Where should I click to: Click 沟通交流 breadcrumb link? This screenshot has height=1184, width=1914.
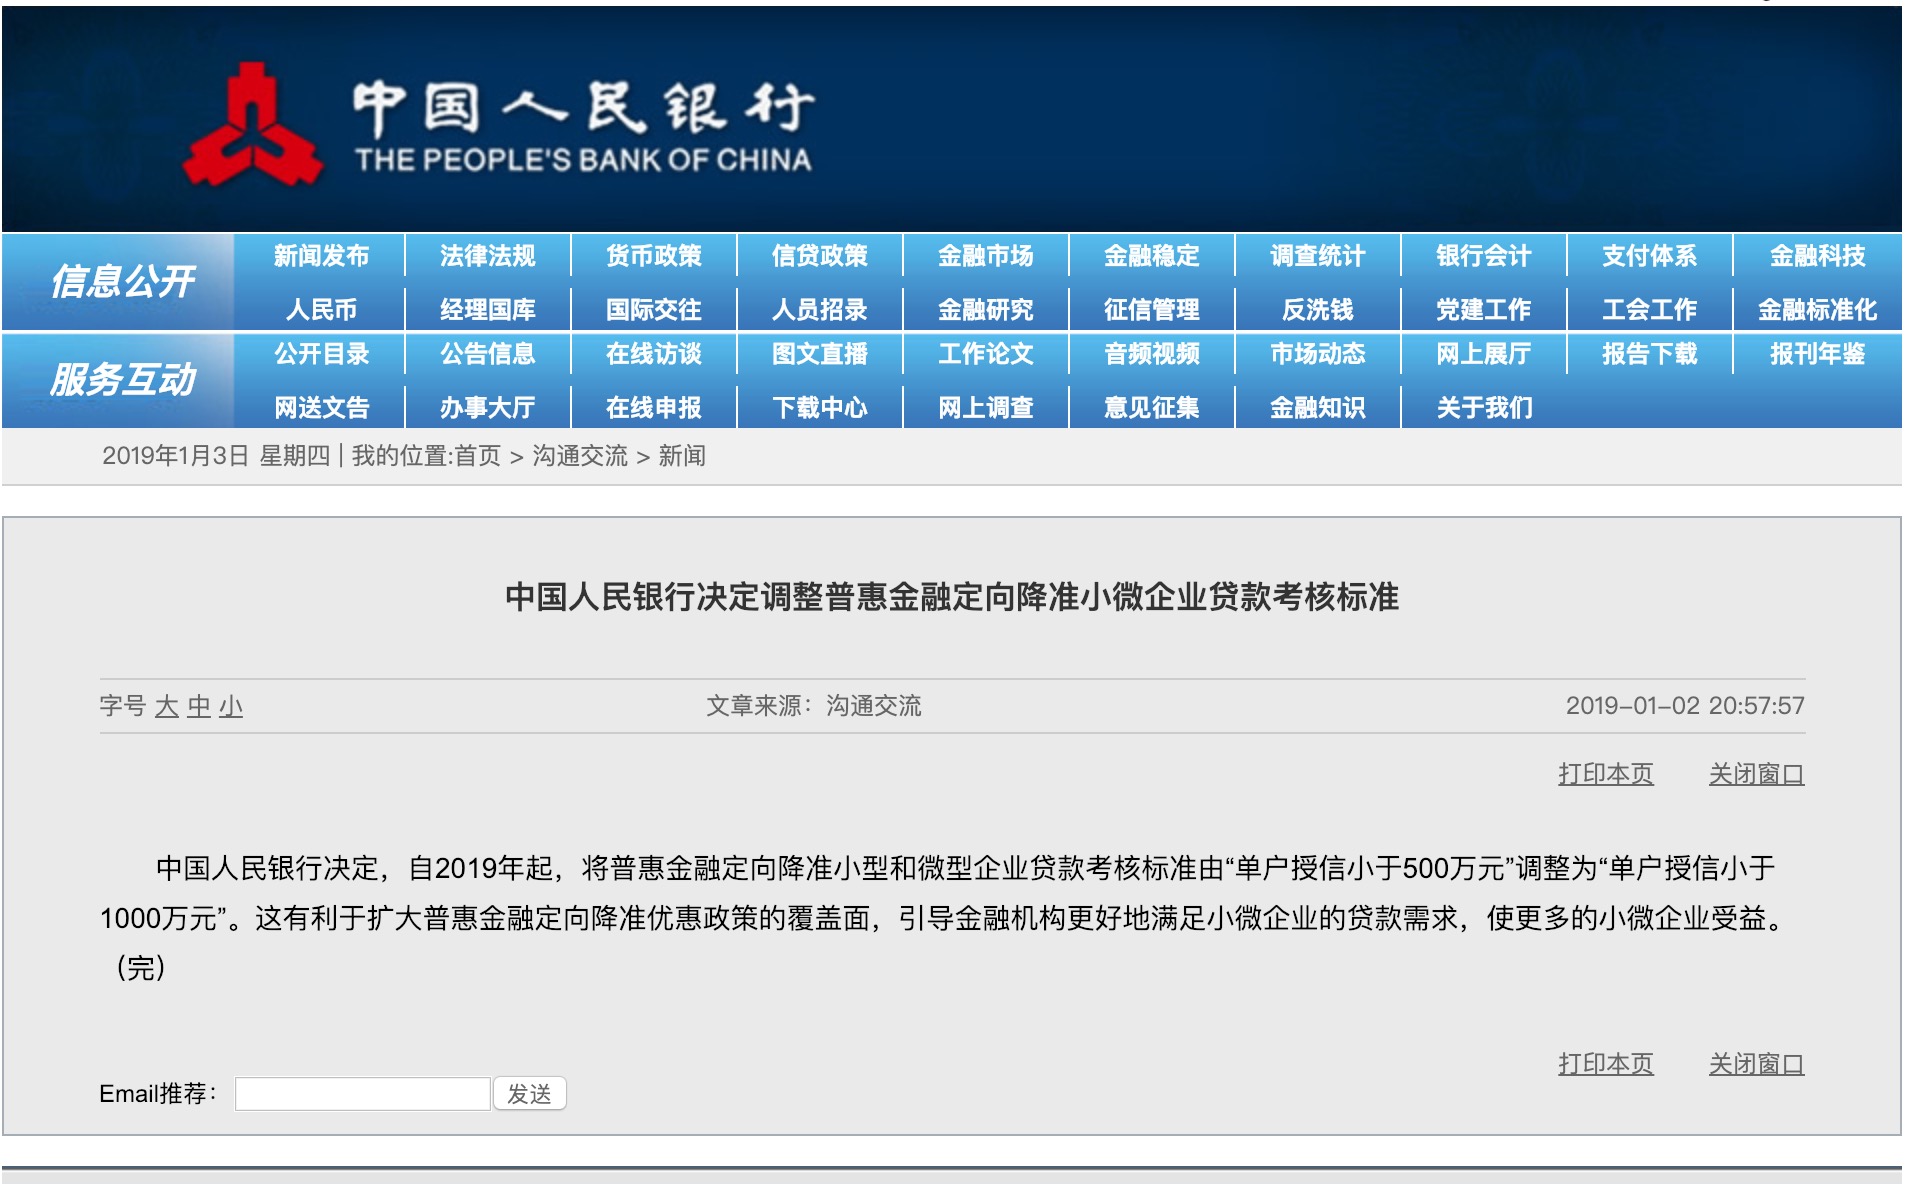(579, 456)
